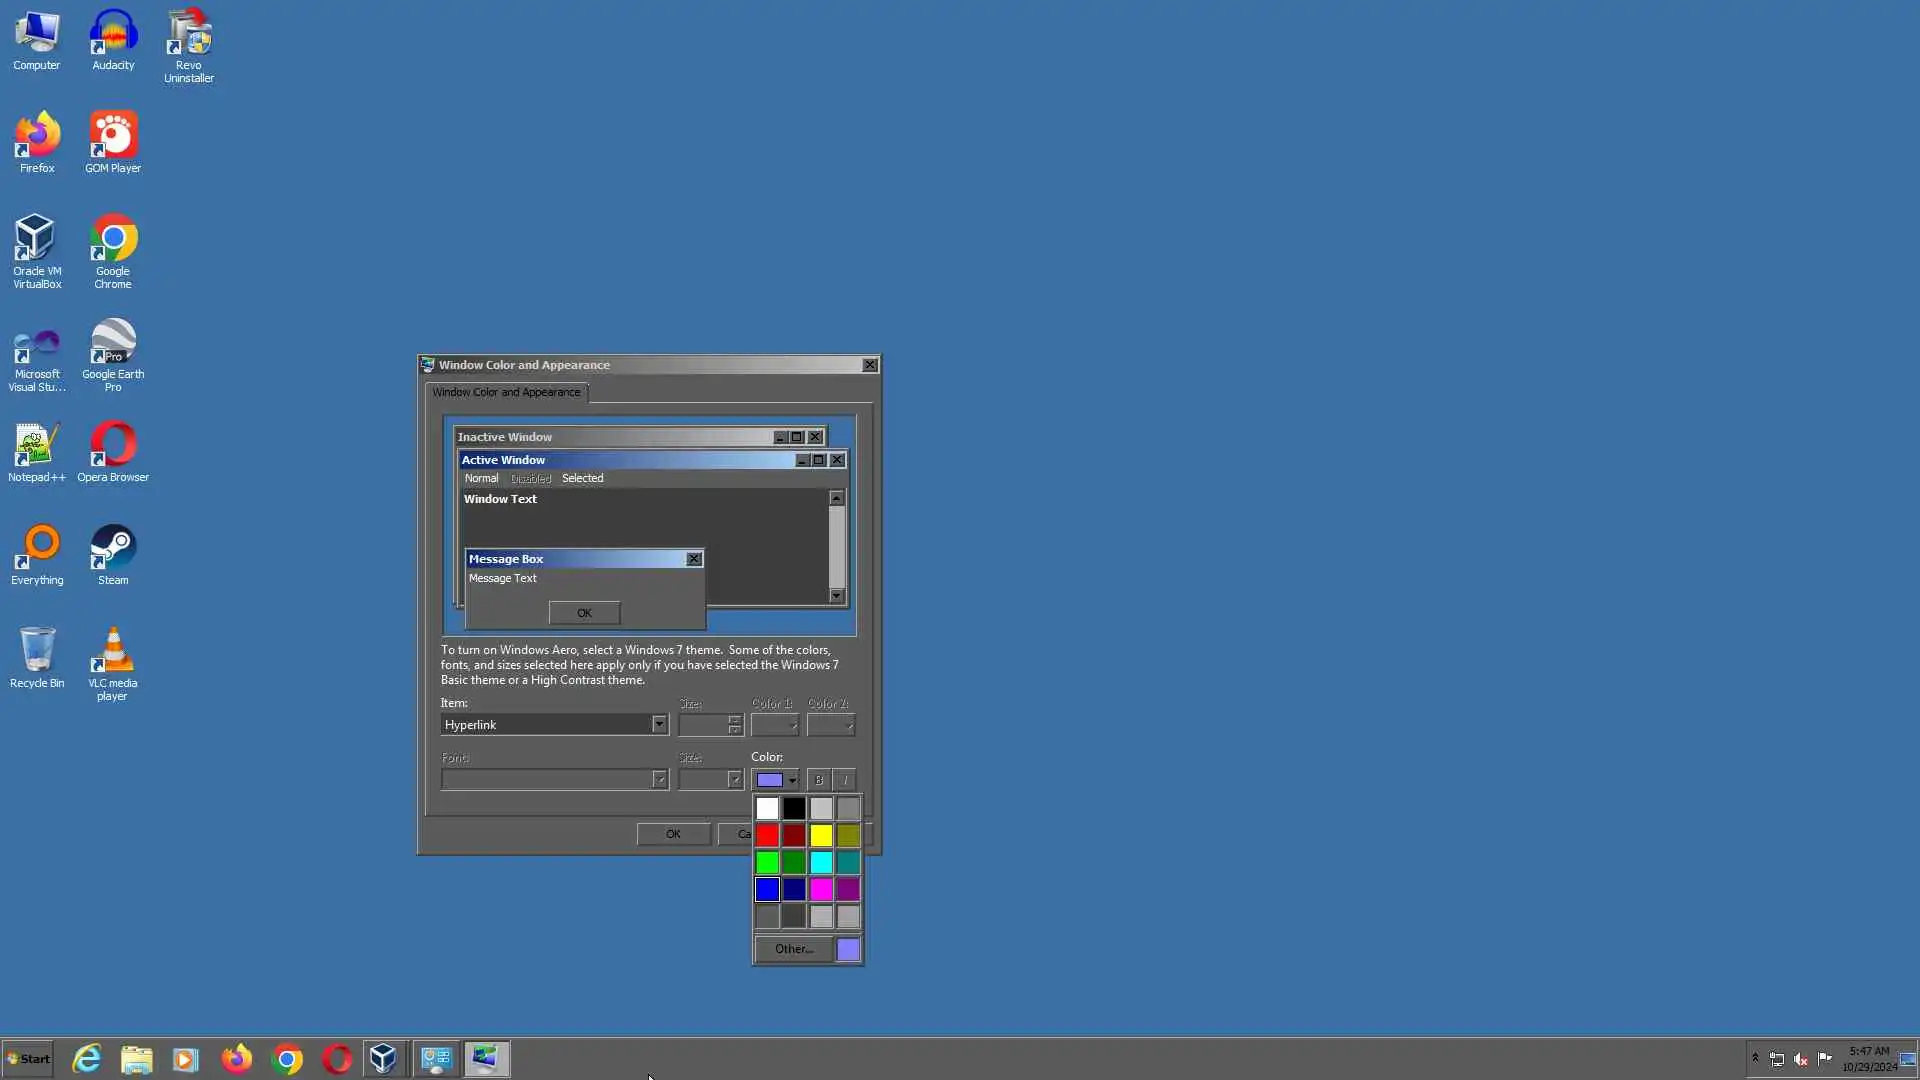Click the Other... color button
This screenshot has height=1080, width=1920.
click(794, 949)
